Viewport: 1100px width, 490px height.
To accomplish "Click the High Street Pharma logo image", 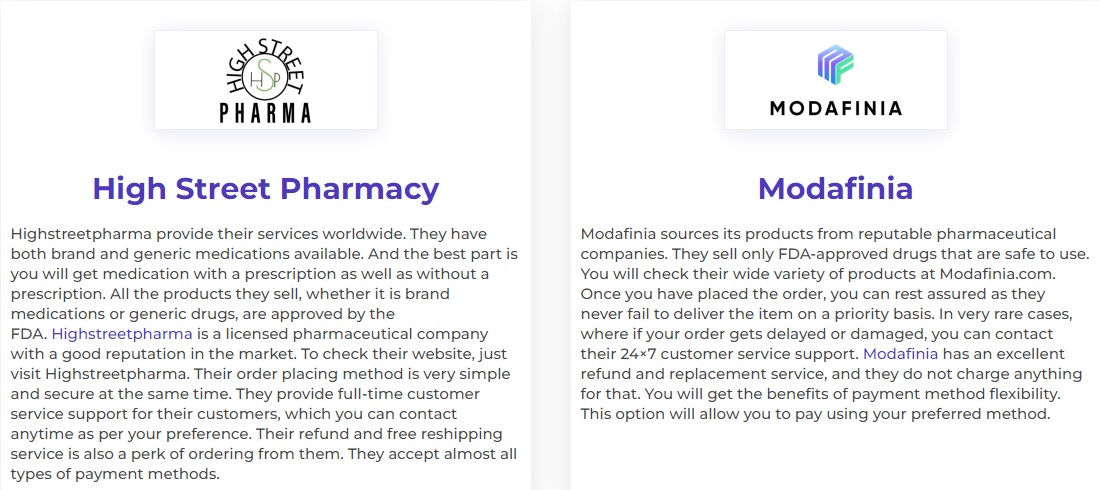I will pyautogui.click(x=266, y=80).
